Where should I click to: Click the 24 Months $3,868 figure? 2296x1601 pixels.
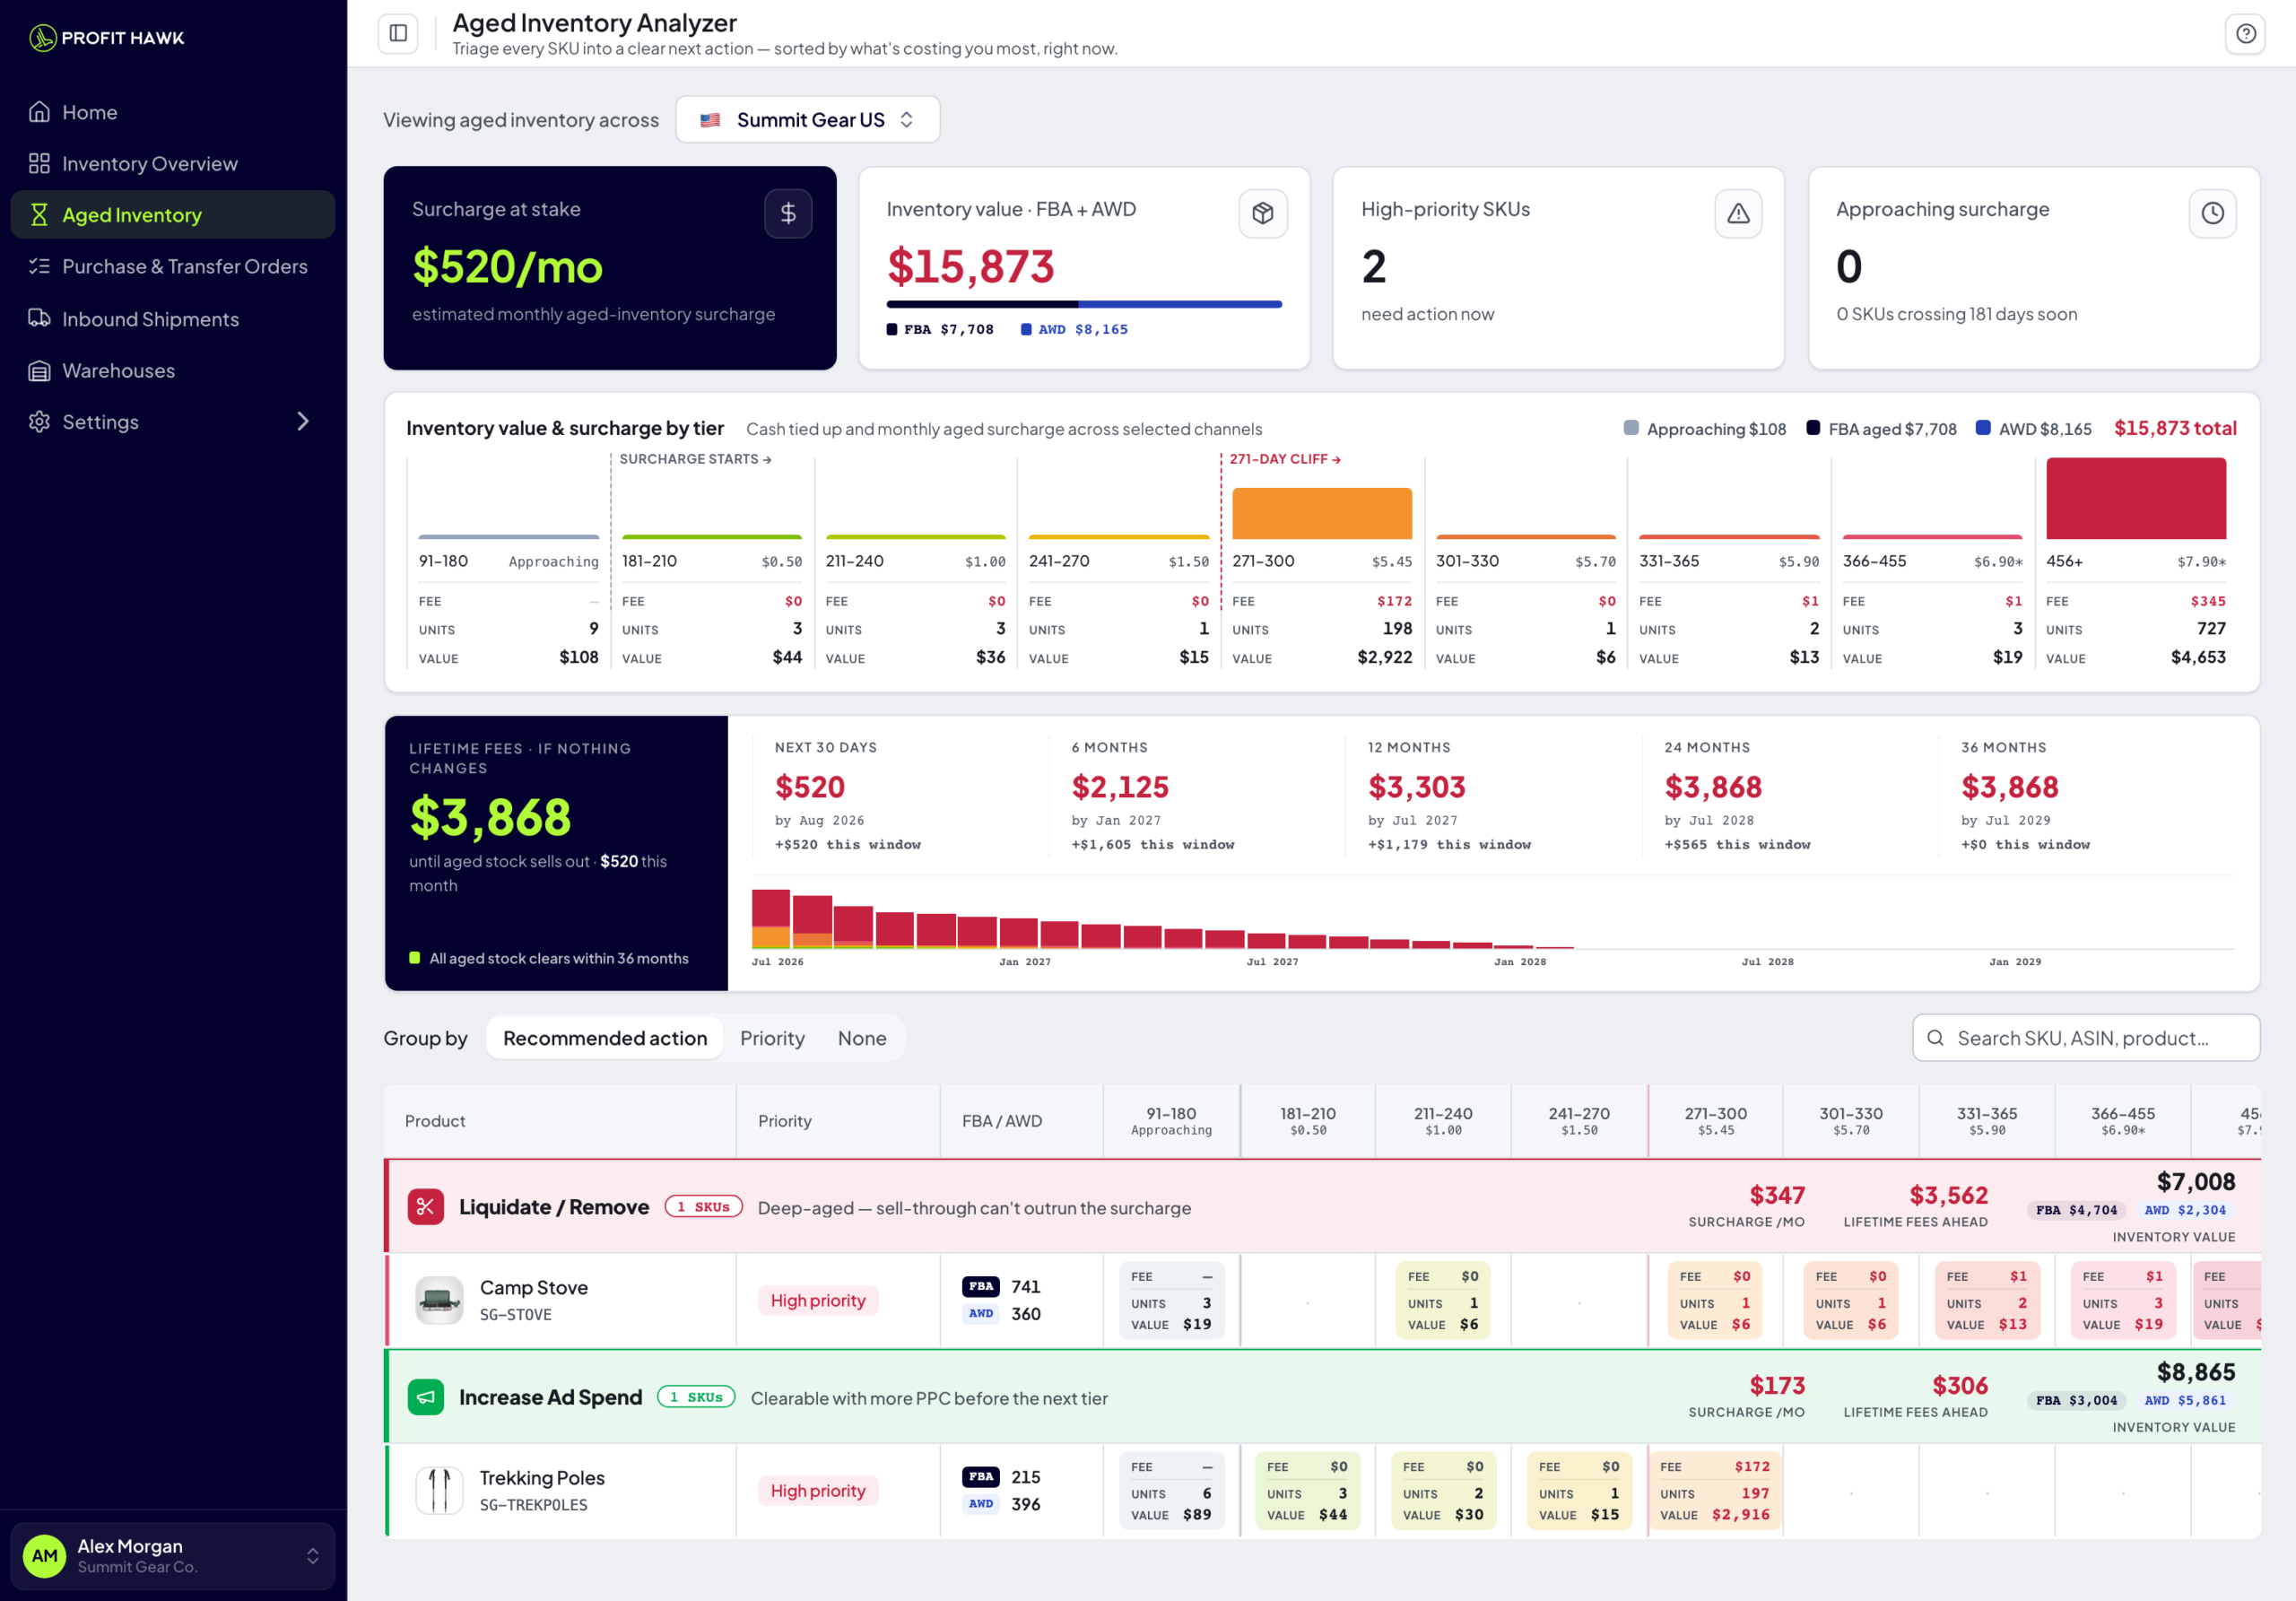click(x=1713, y=787)
